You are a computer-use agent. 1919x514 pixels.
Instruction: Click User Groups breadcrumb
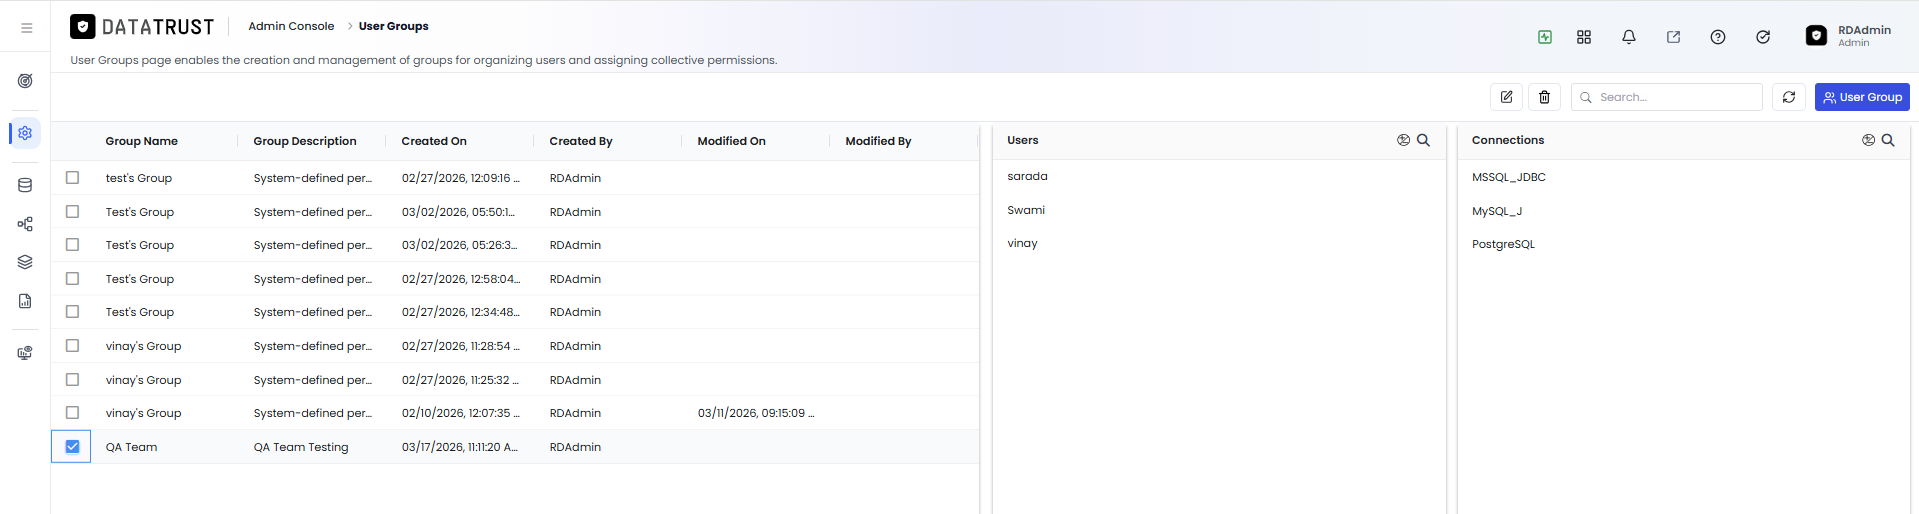coord(393,26)
